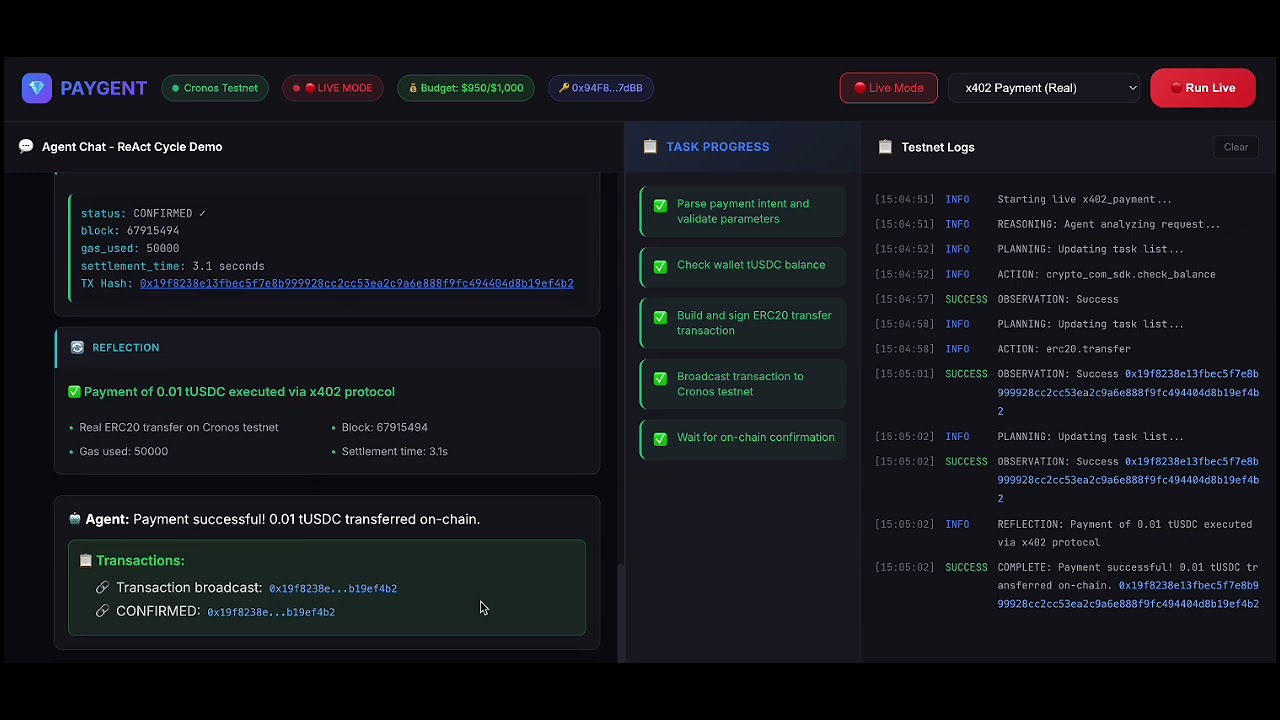Click link icon next to CONFIRMED row
1280x720 pixels.
(x=102, y=611)
